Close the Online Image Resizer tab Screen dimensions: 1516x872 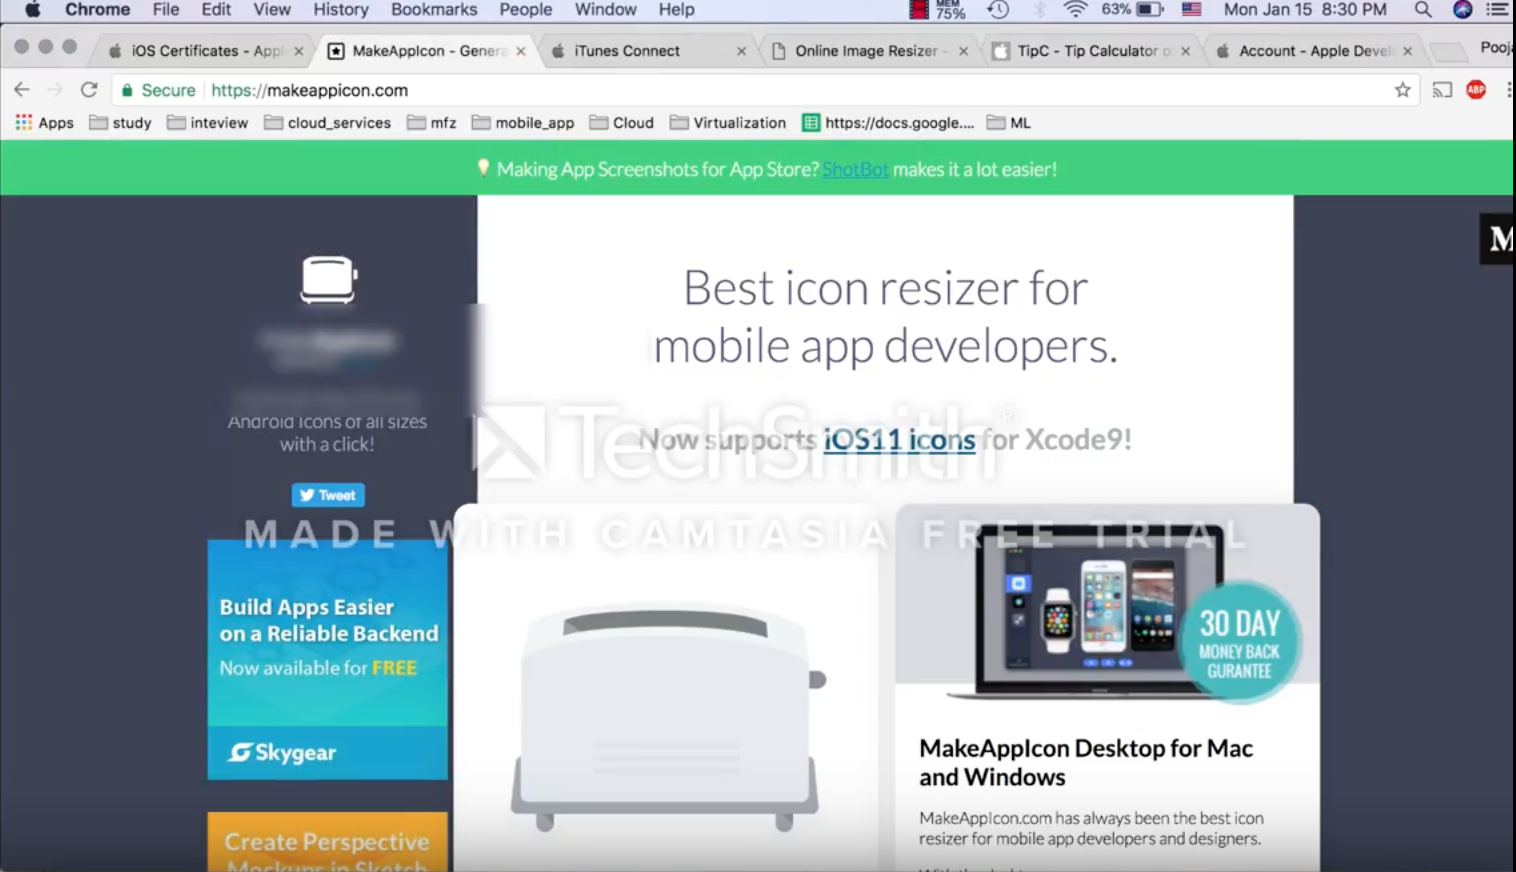point(963,51)
